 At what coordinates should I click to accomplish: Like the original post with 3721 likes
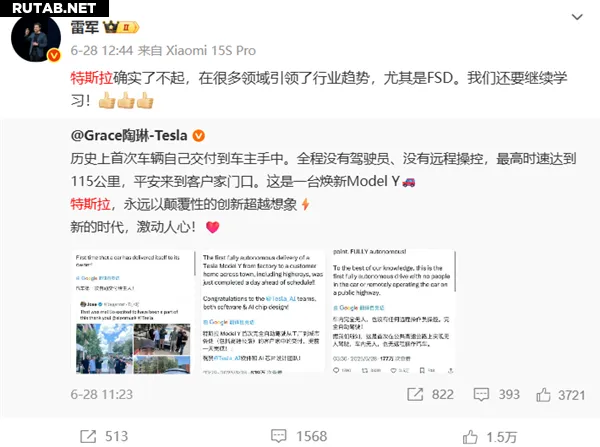point(543,394)
